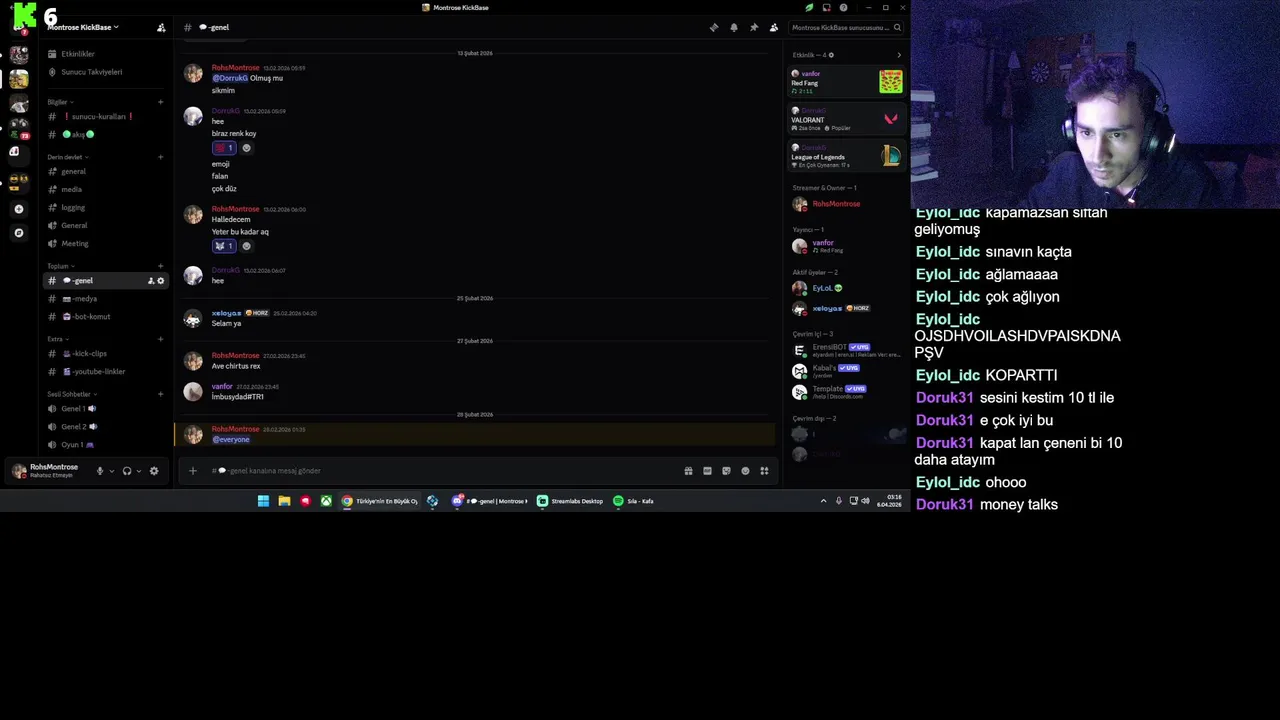Join the Meeting voice channel
1280x720 pixels.
(x=105, y=244)
